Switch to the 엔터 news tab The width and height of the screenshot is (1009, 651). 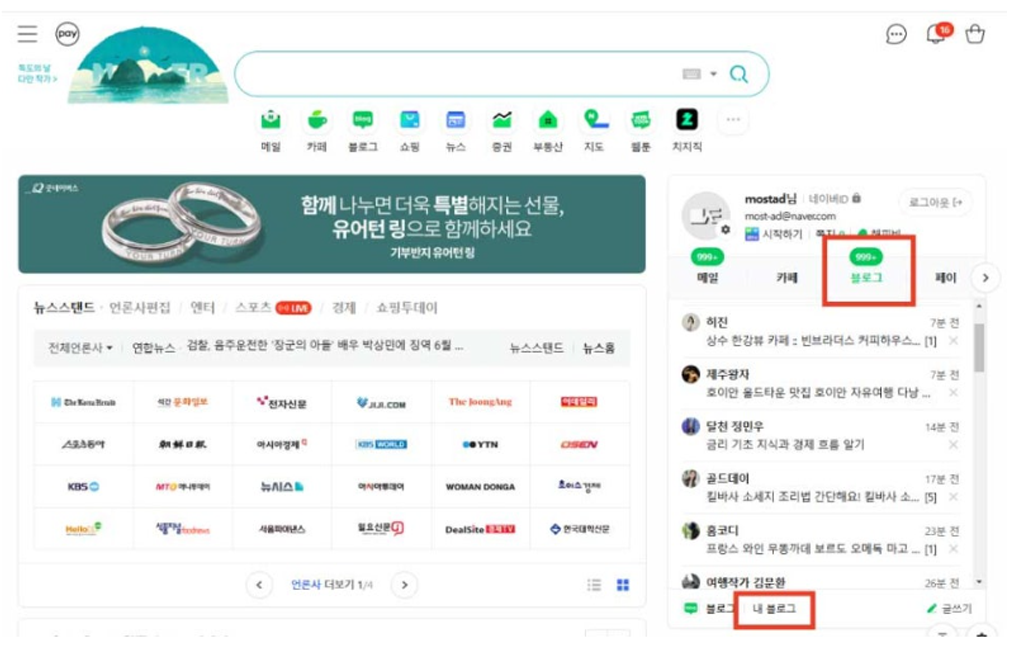202,307
